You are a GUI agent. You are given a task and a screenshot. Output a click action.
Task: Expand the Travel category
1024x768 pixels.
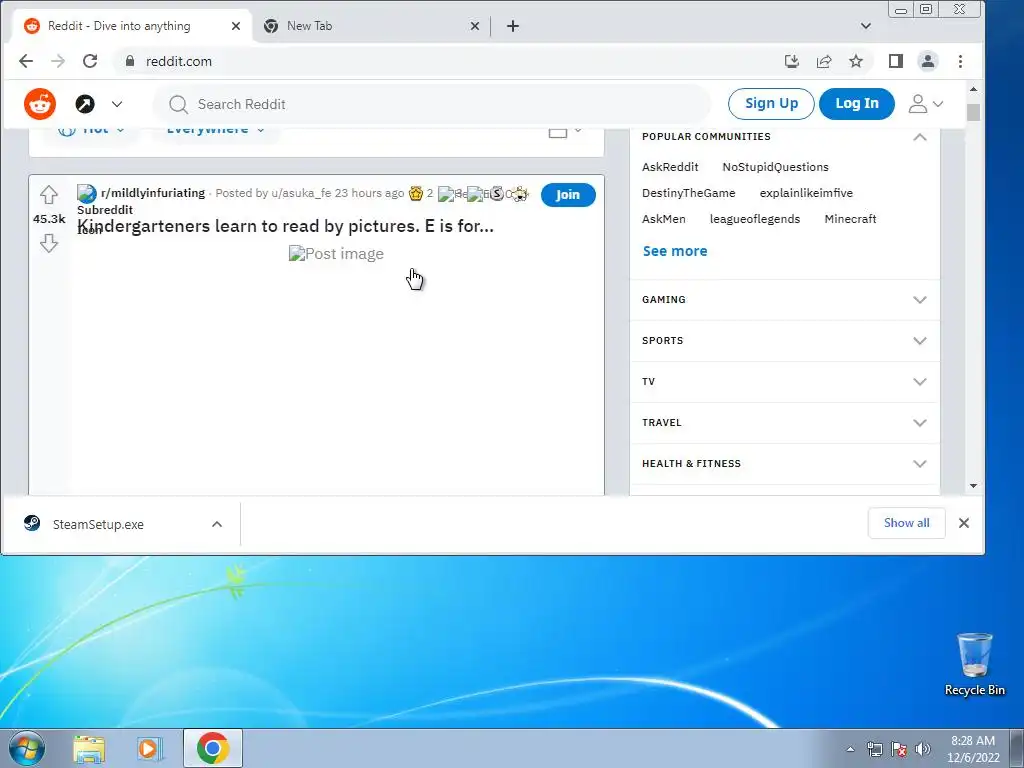click(x=784, y=423)
